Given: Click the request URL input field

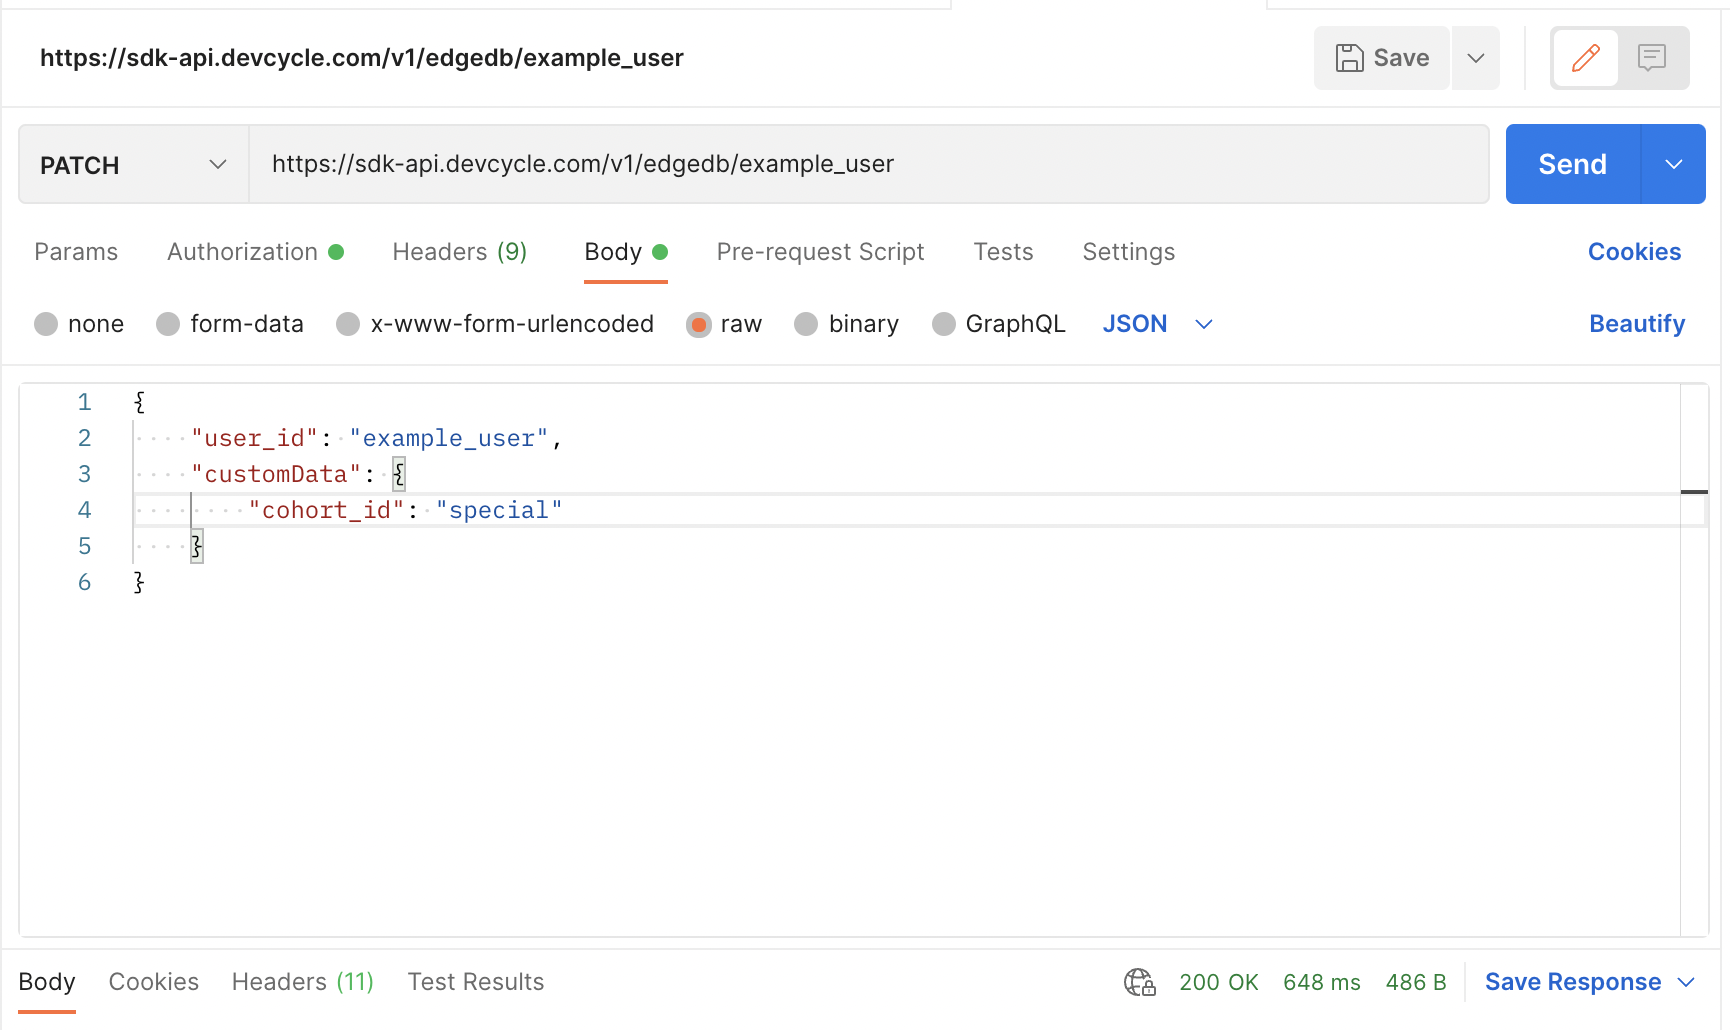Looking at the screenshot, I should coord(868,165).
